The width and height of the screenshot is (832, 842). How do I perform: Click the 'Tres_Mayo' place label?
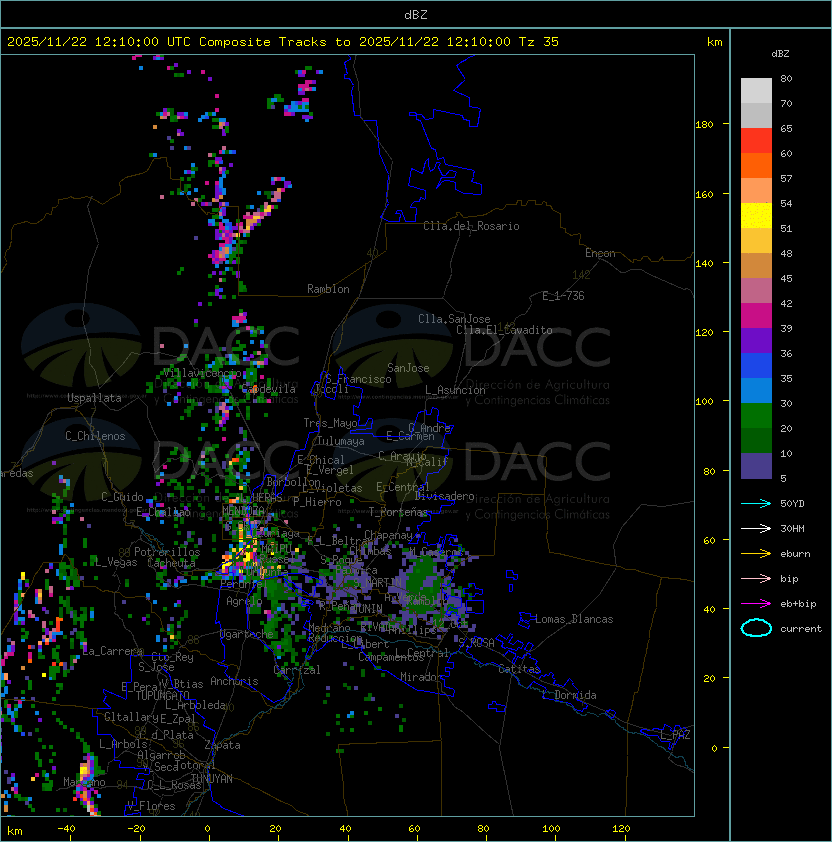pos(330,423)
